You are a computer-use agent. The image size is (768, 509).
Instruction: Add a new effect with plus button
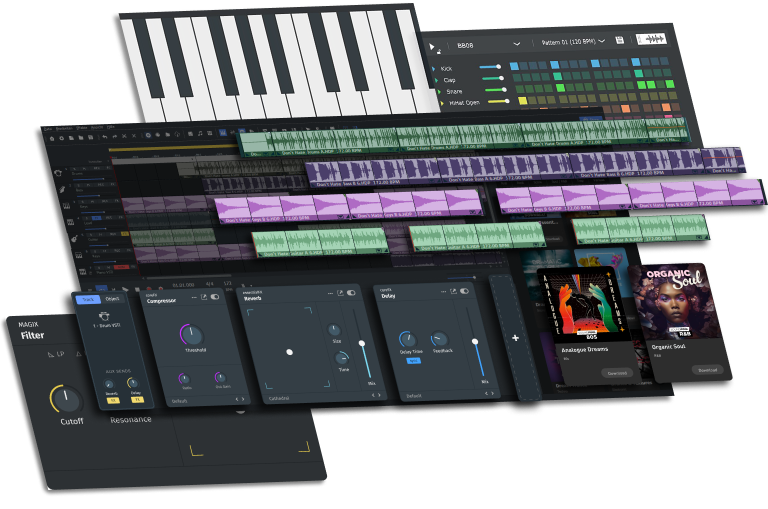point(515,338)
